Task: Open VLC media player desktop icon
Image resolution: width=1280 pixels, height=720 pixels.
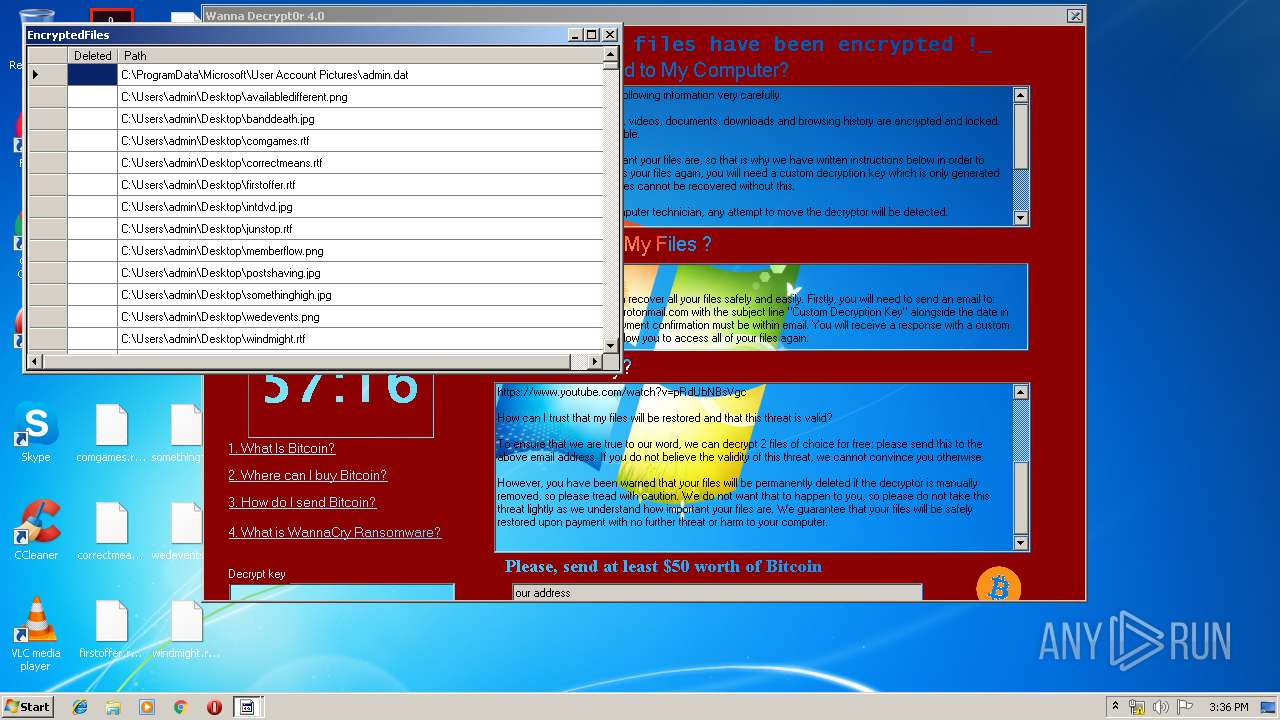Action: (35, 634)
